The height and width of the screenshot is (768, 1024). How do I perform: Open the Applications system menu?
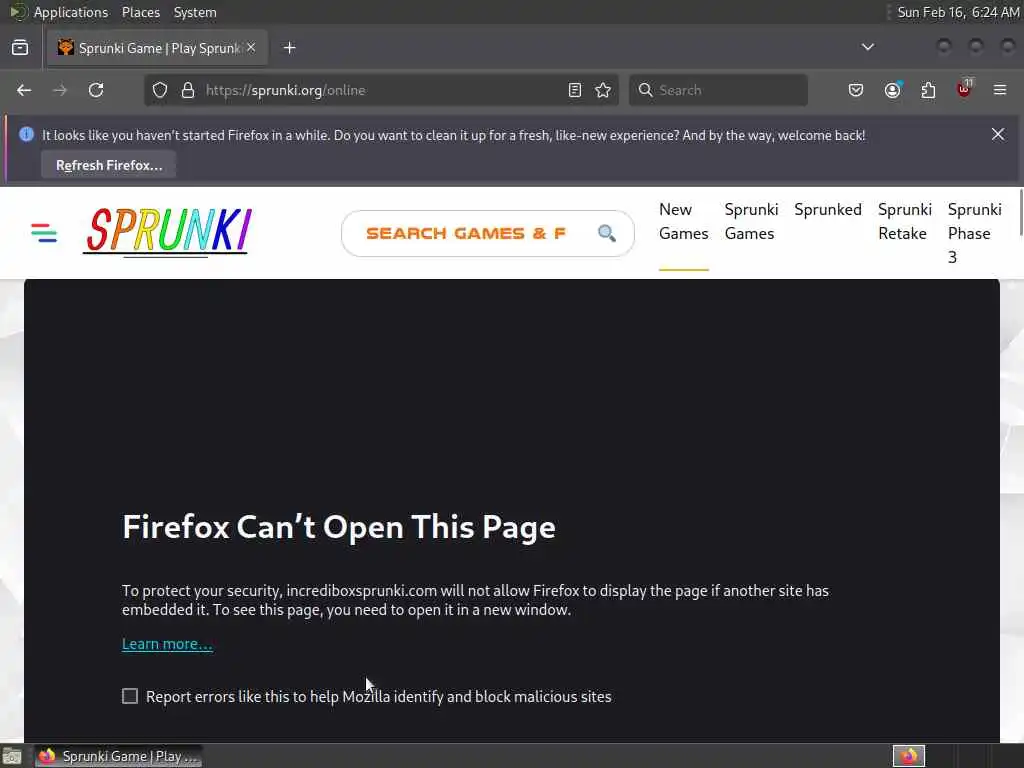(x=71, y=12)
